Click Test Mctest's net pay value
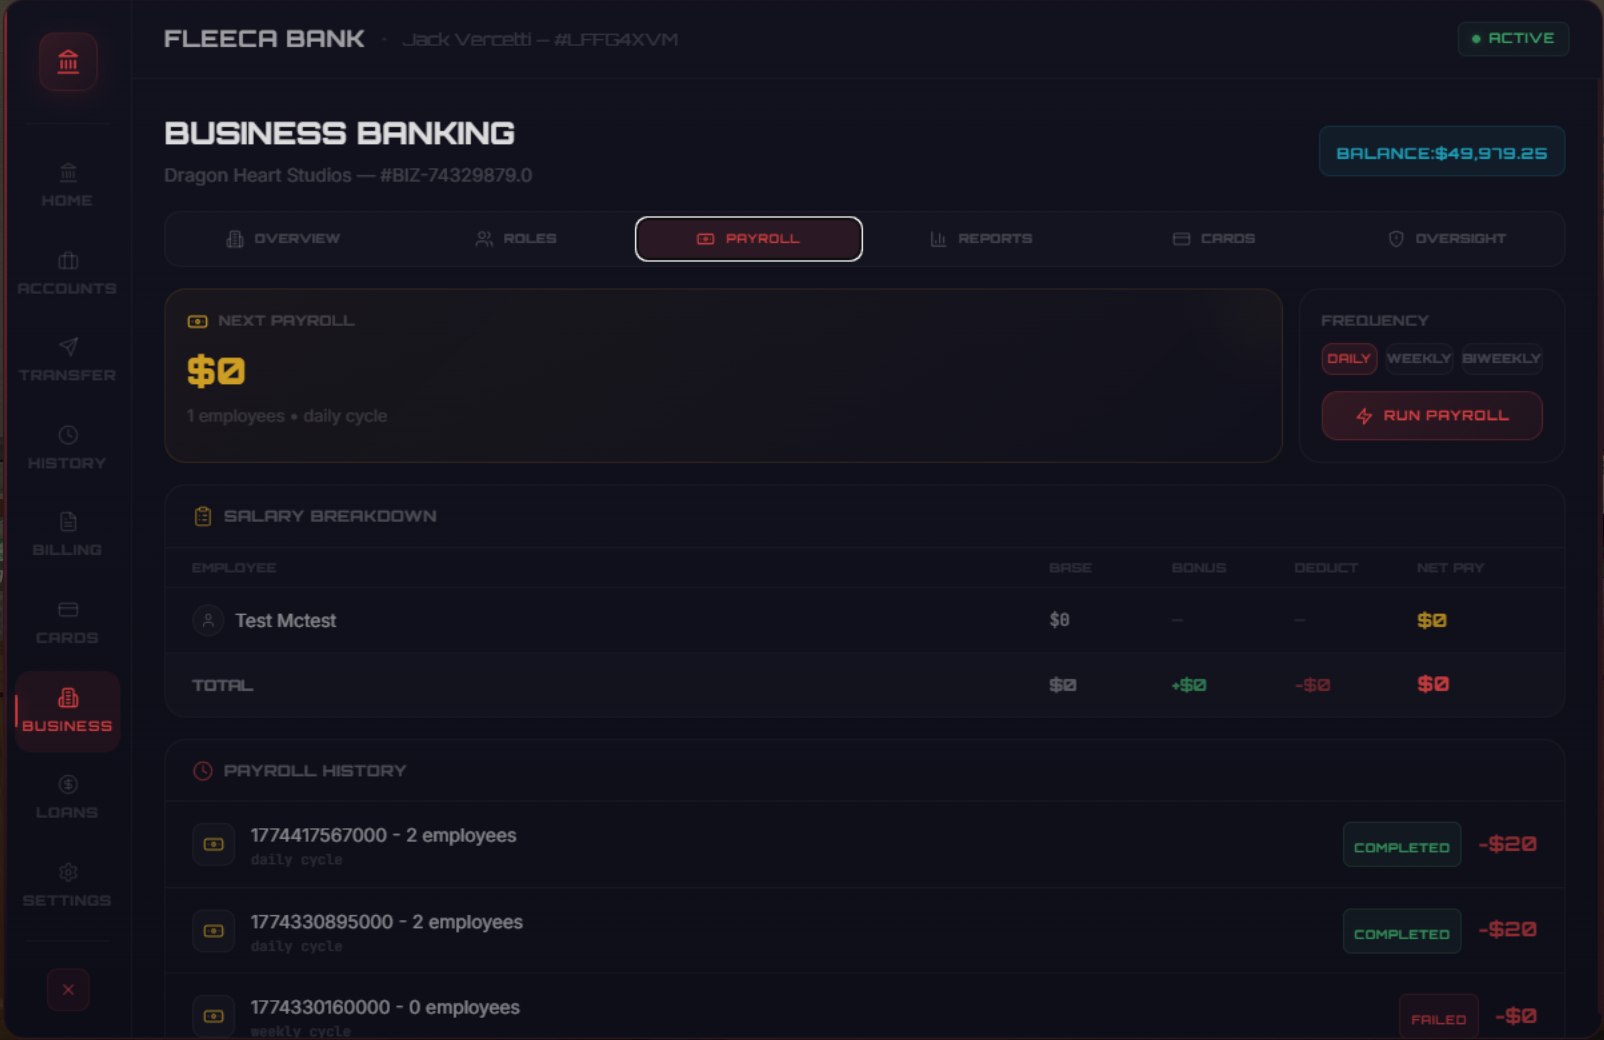Image resolution: width=1604 pixels, height=1040 pixels. (1432, 621)
